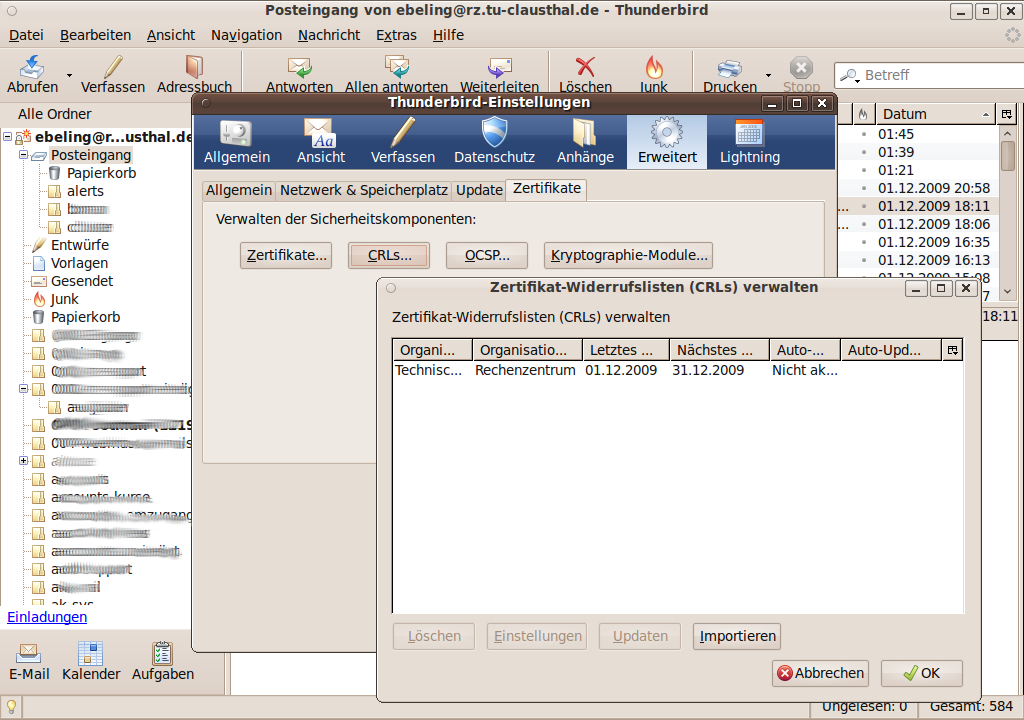Switch to Netzwerk & Speicherplatz tab

tap(364, 190)
